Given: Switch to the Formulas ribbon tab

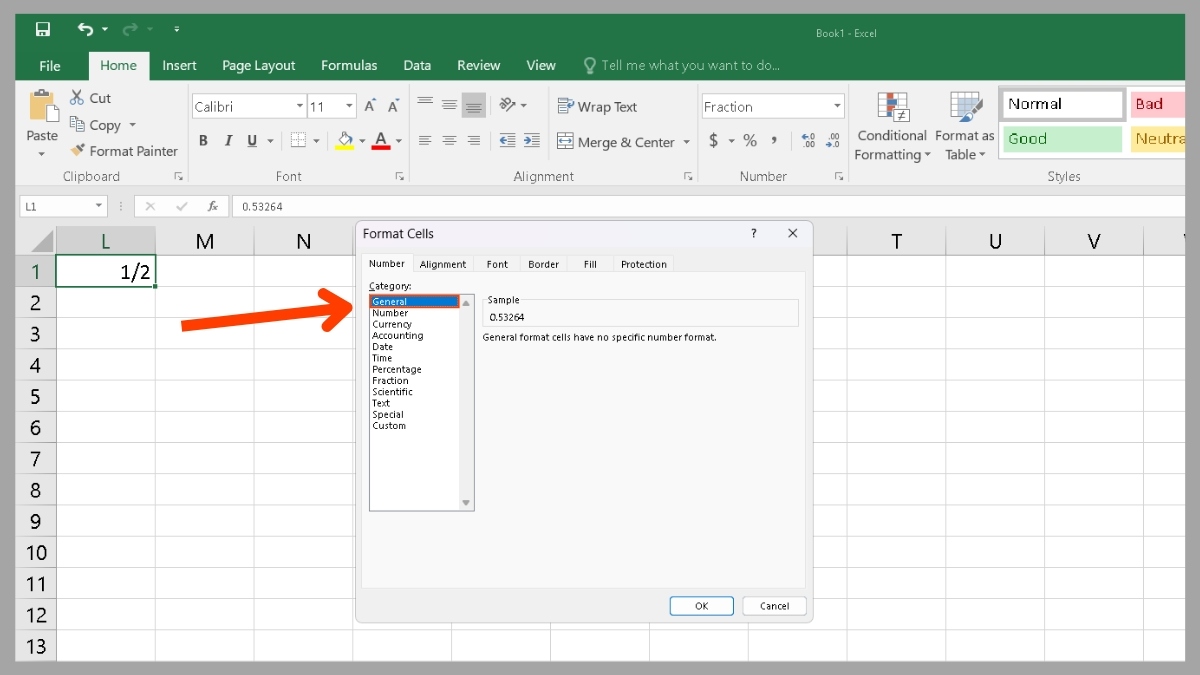Looking at the screenshot, I should click(x=349, y=65).
